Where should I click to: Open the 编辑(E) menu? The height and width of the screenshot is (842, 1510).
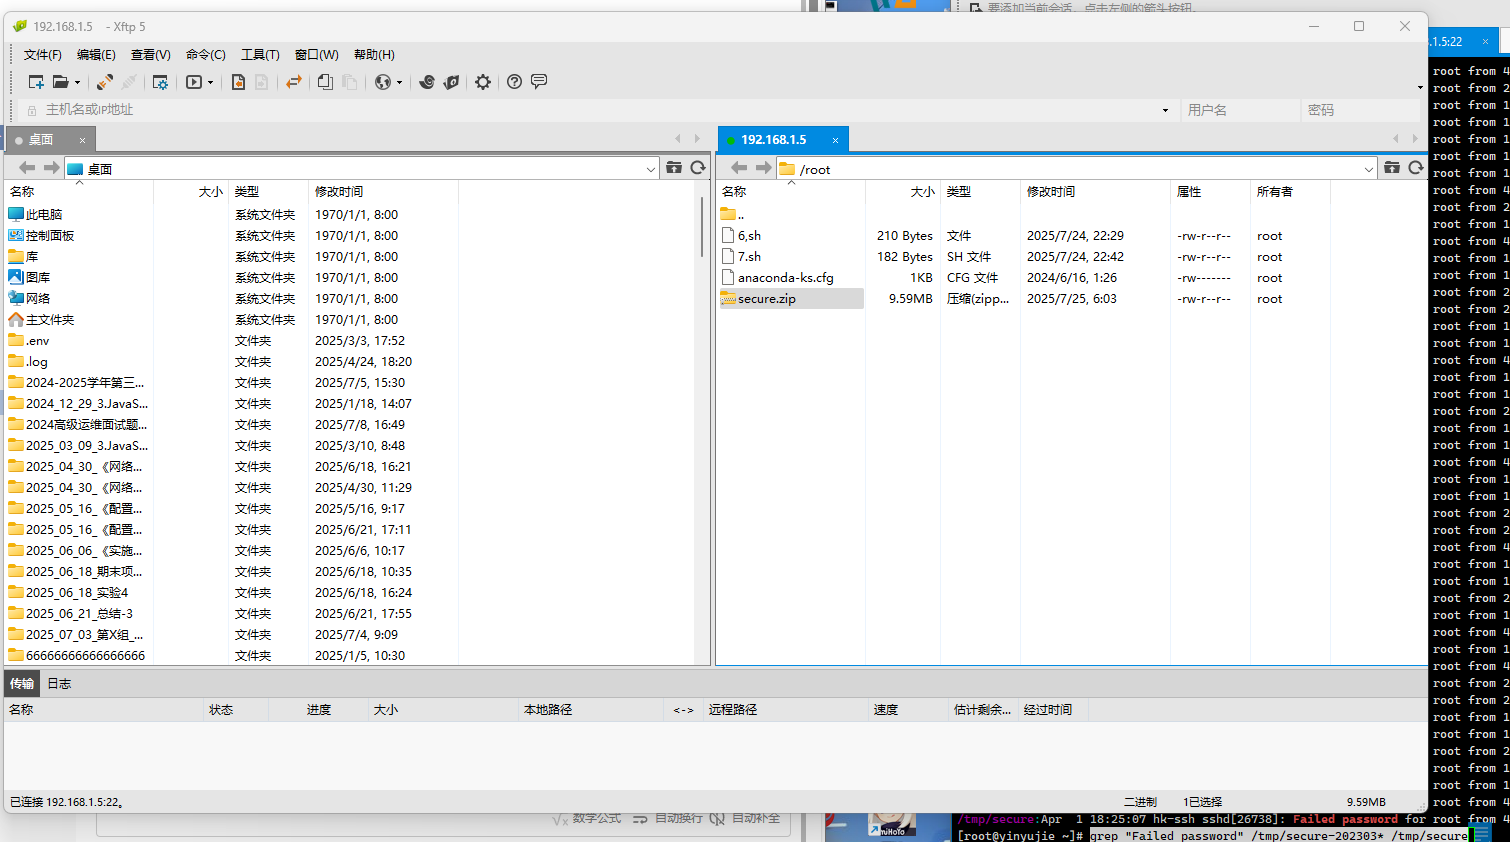tap(96, 55)
